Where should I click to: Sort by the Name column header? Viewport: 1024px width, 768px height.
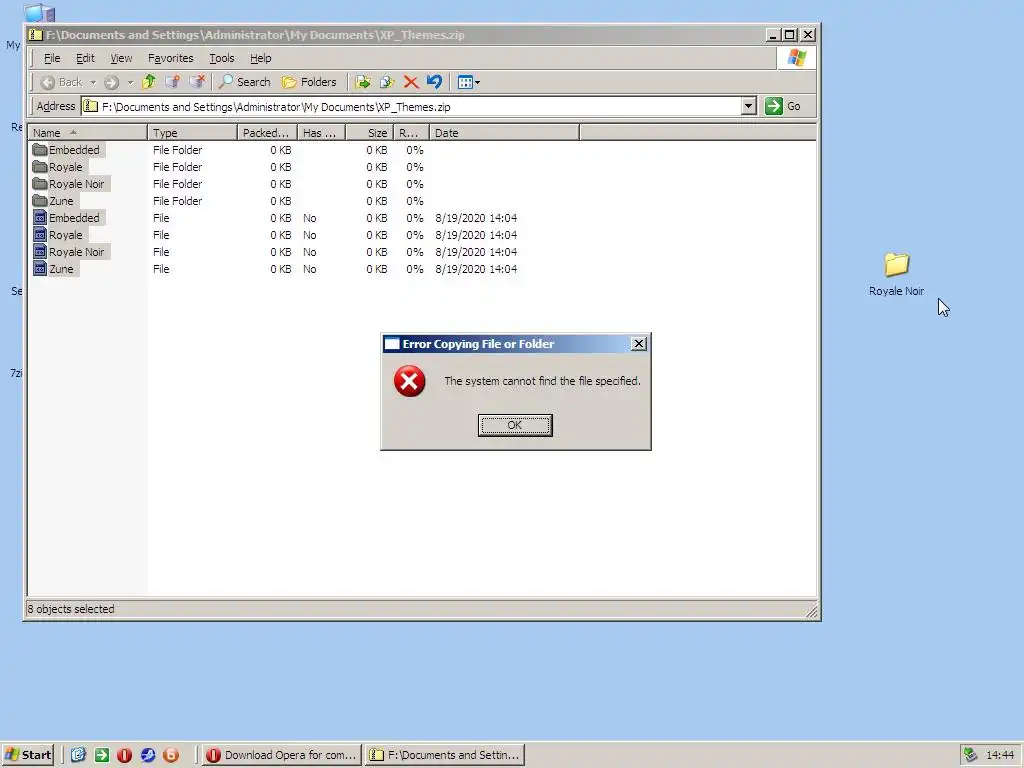pos(88,133)
